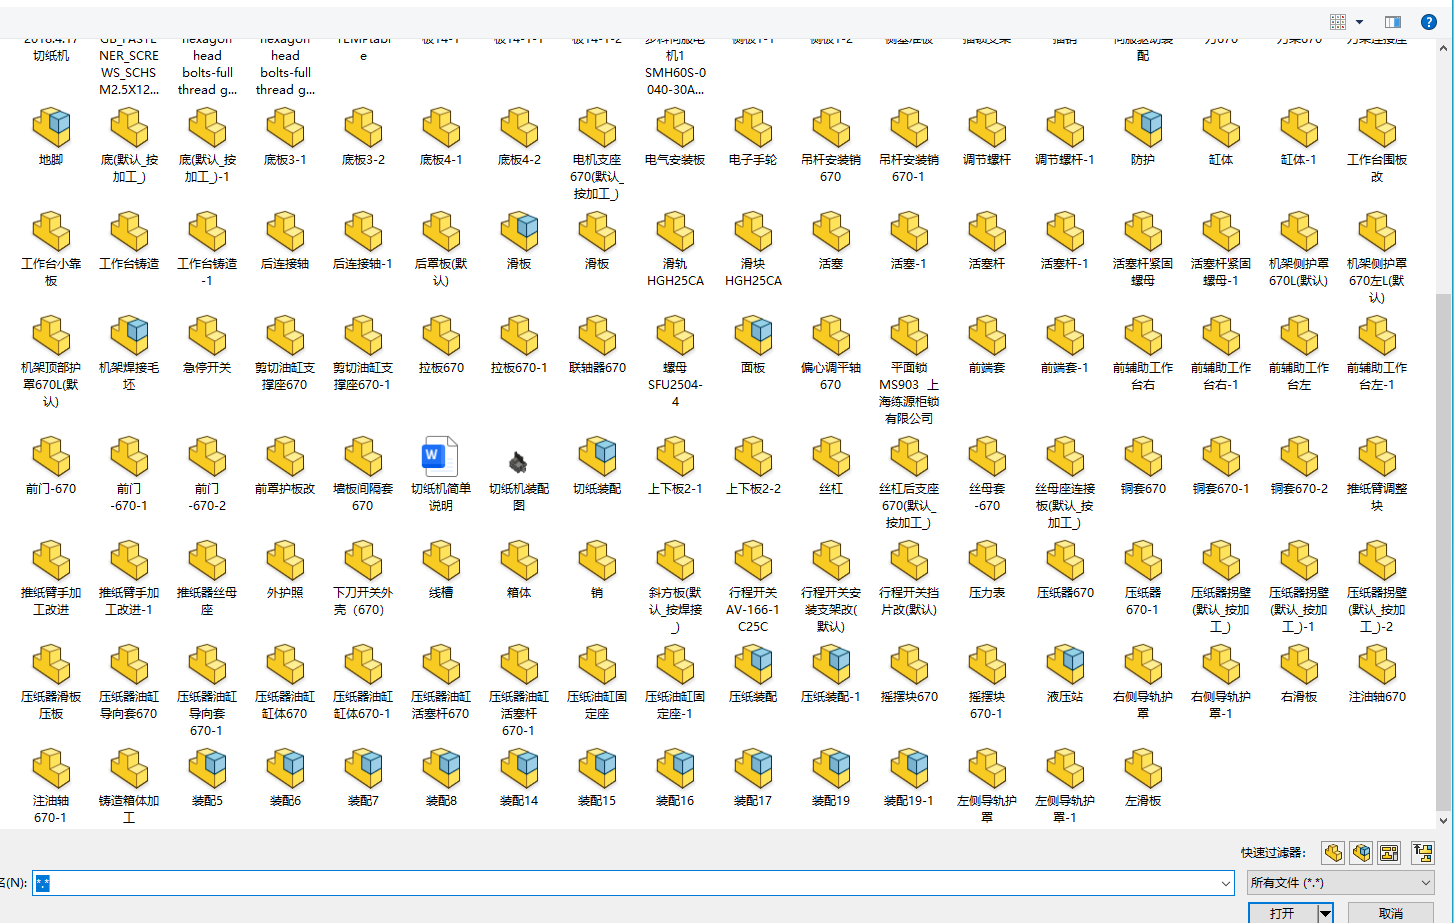Select the 面板 assembly file

coord(753,347)
